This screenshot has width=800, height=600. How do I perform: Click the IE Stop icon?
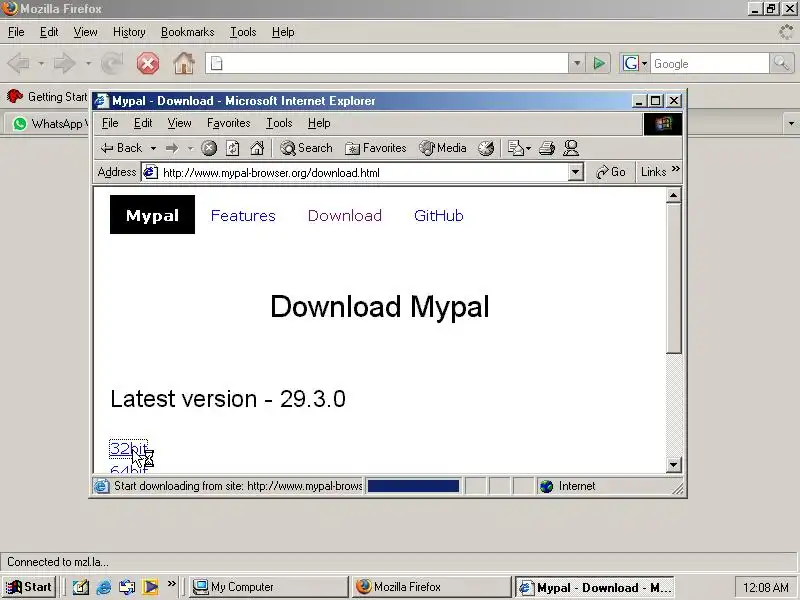click(x=209, y=148)
